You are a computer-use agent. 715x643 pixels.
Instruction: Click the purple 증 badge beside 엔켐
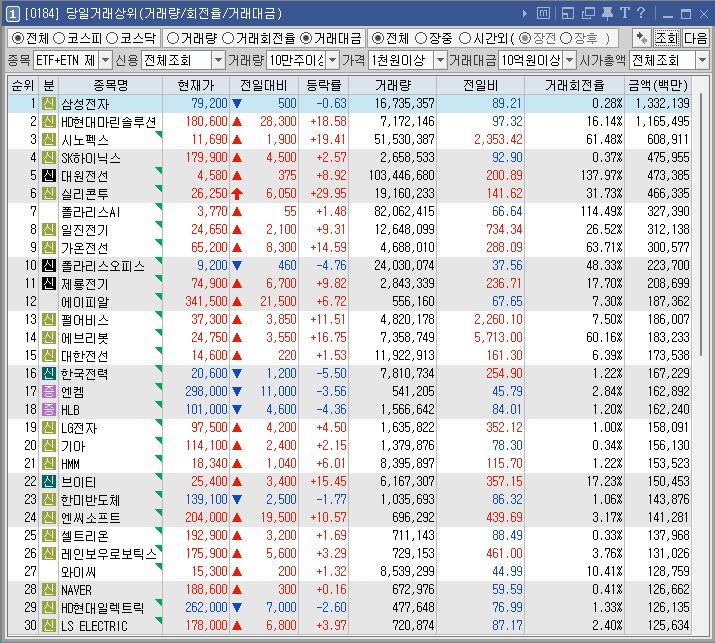tap(49, 391)
